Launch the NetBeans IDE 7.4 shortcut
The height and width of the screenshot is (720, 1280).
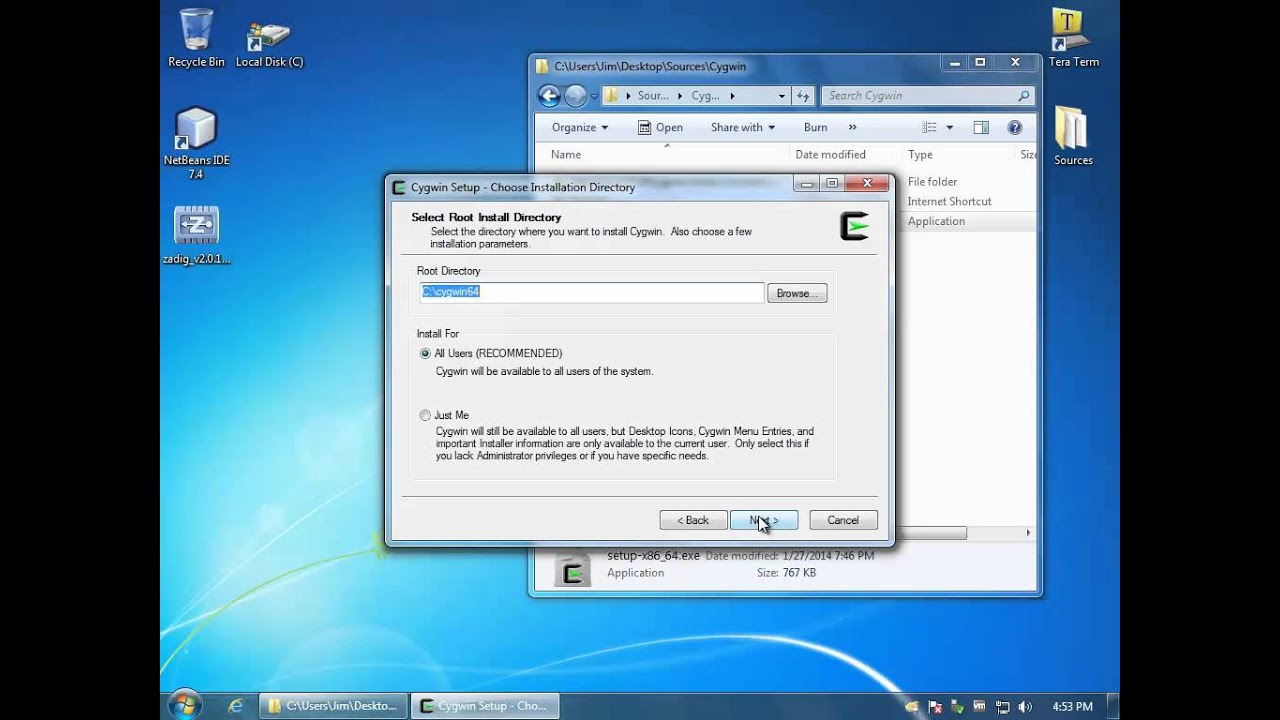coord(196,143)
